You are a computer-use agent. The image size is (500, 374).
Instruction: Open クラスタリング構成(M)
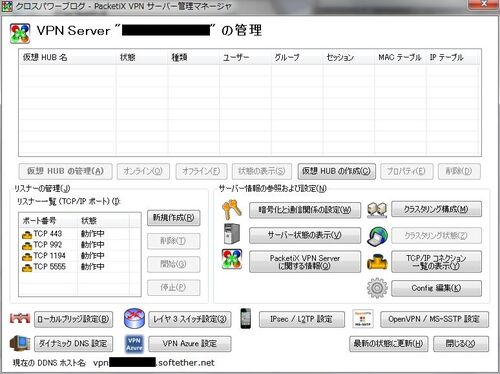(x=436, y=209)
